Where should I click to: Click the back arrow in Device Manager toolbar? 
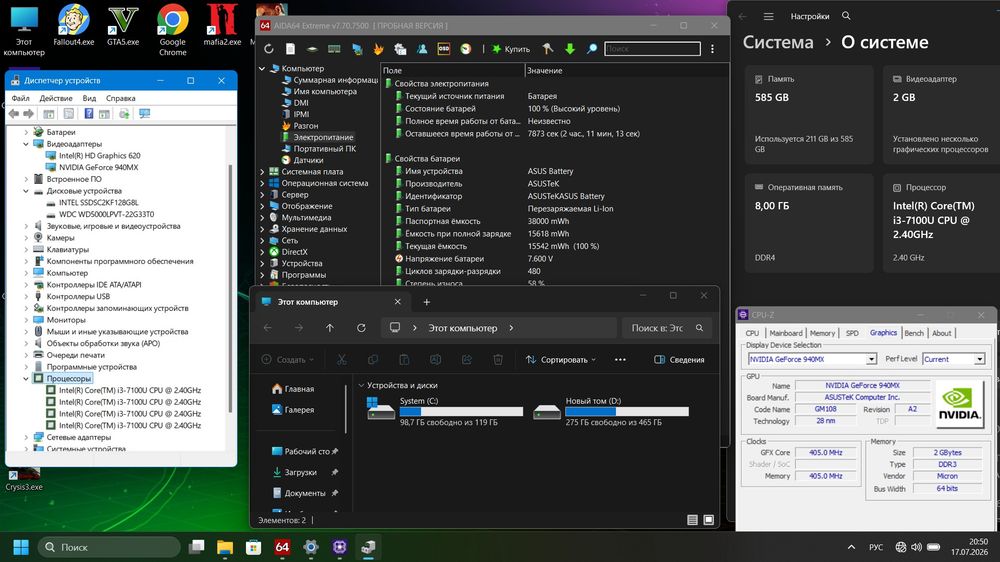tap(14, 114)
